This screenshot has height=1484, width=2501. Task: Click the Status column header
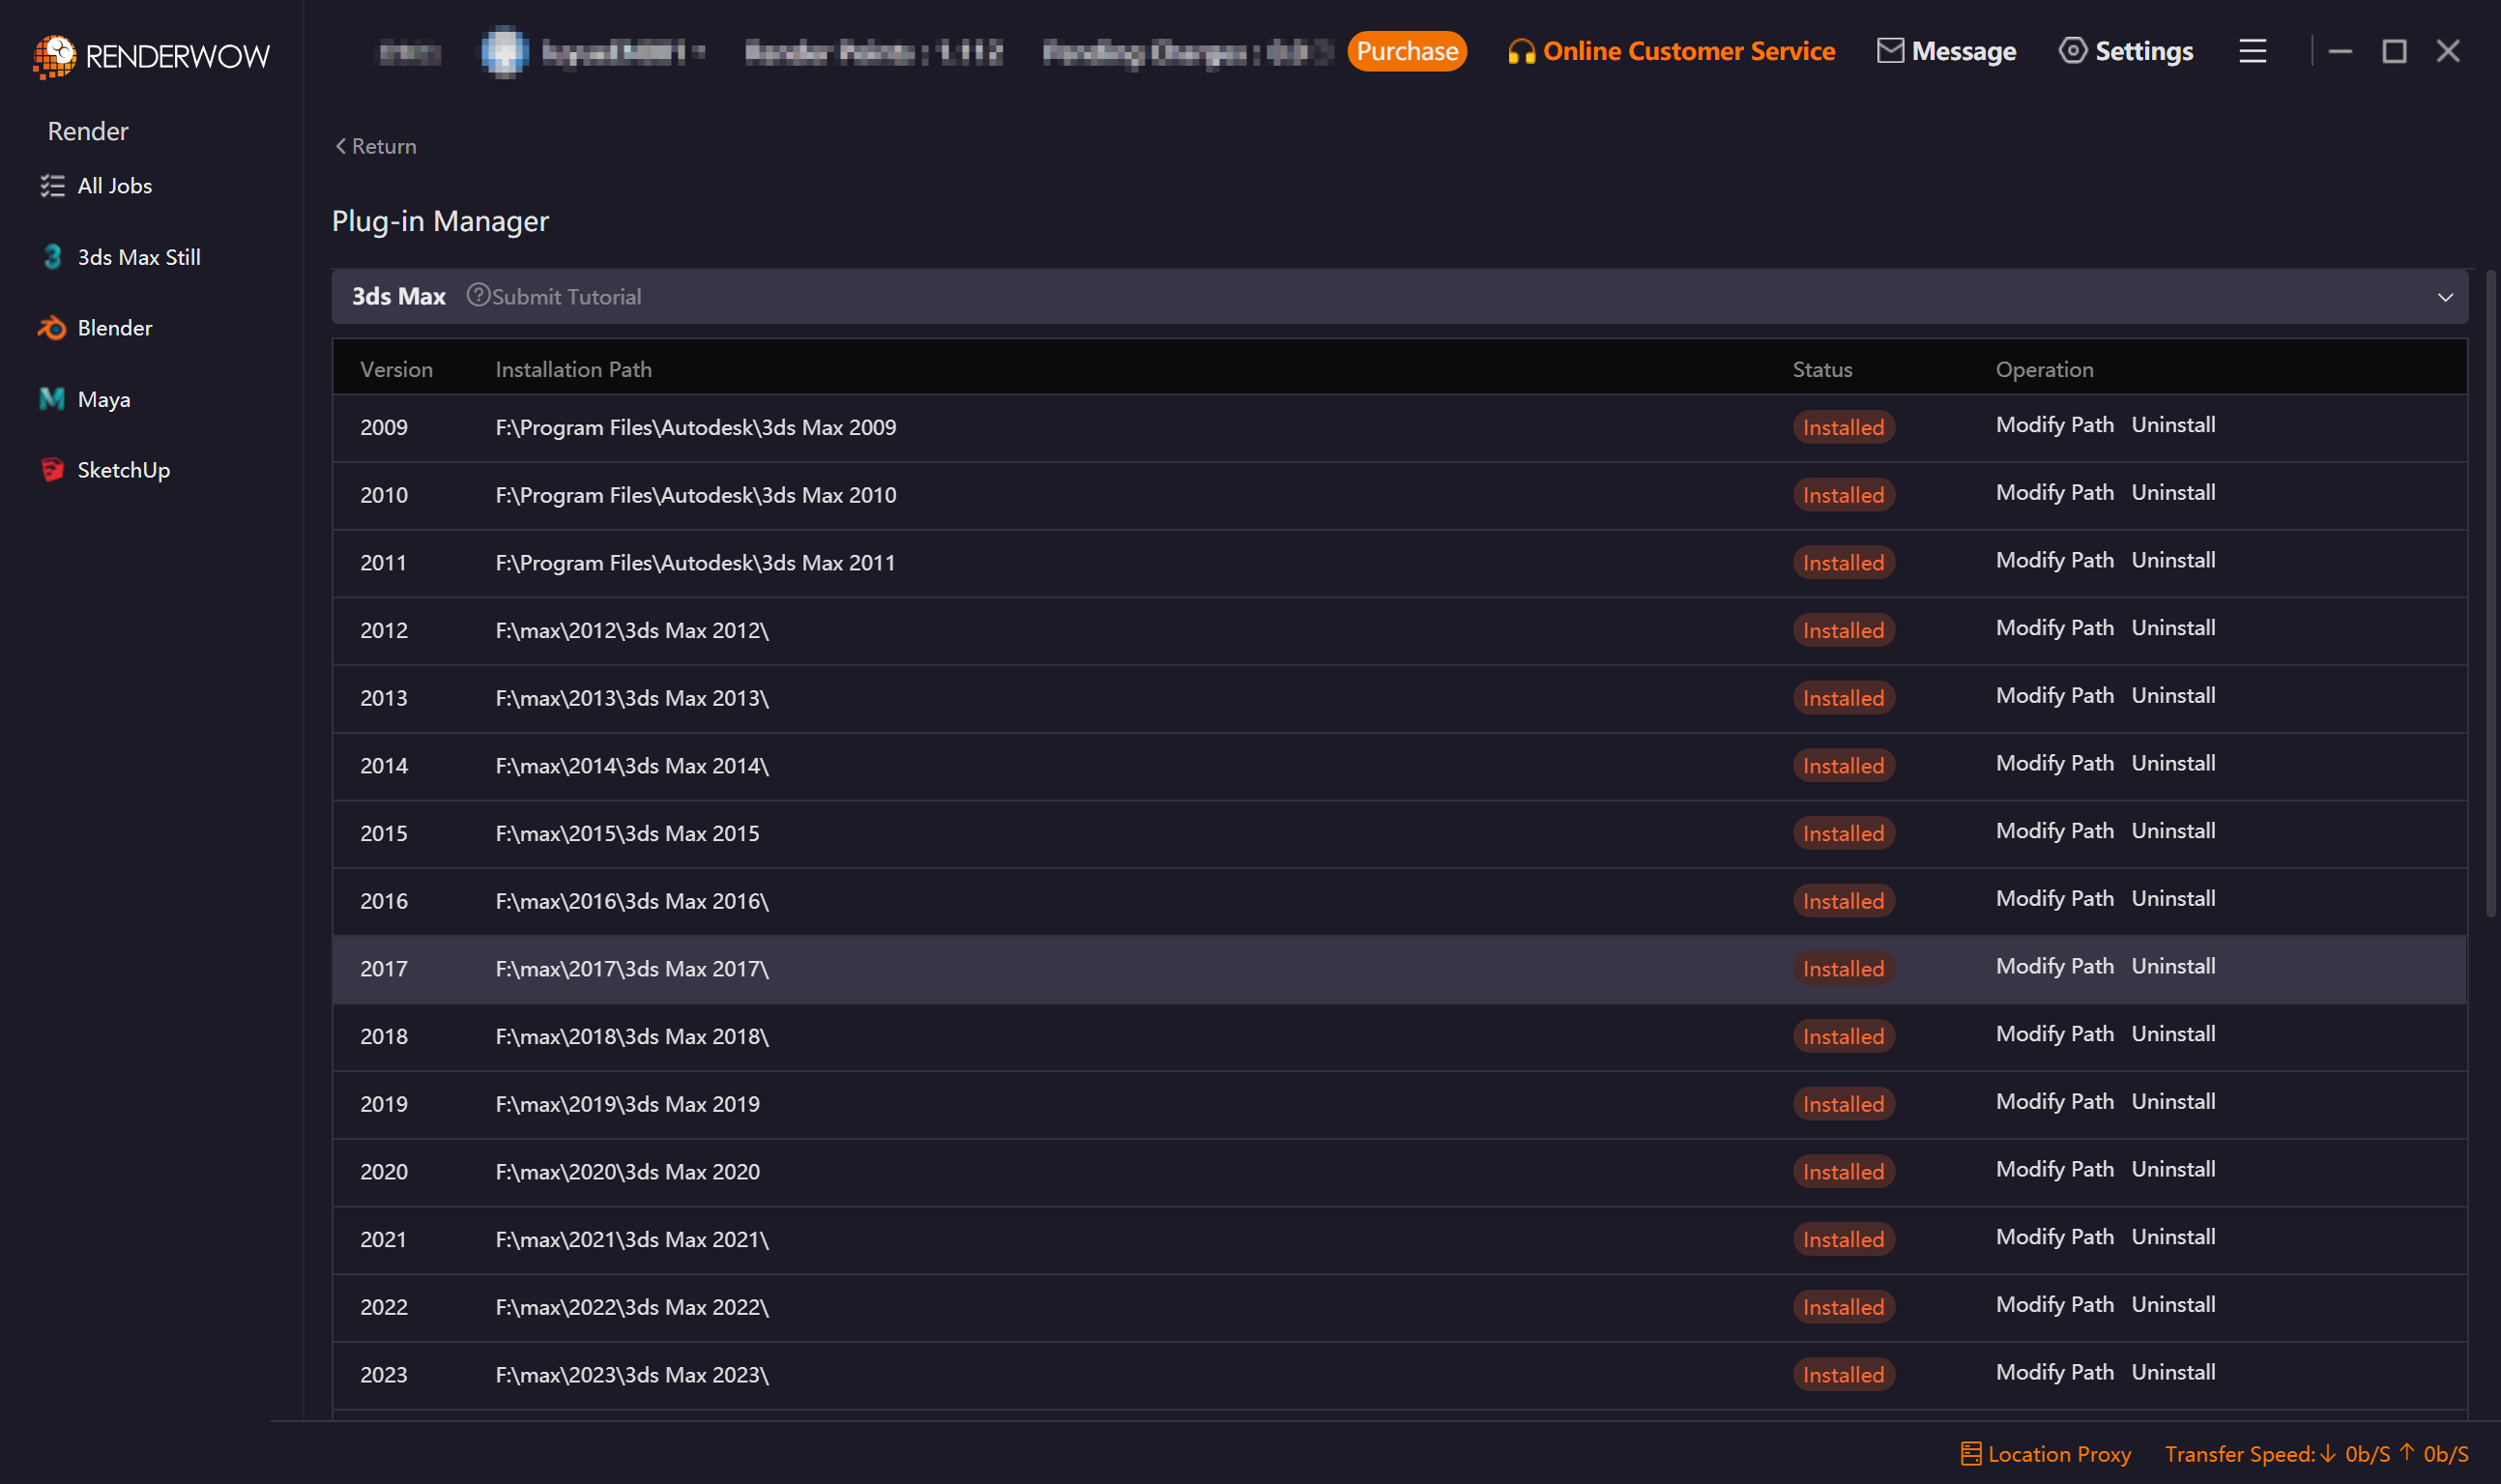coord(1822,370)
